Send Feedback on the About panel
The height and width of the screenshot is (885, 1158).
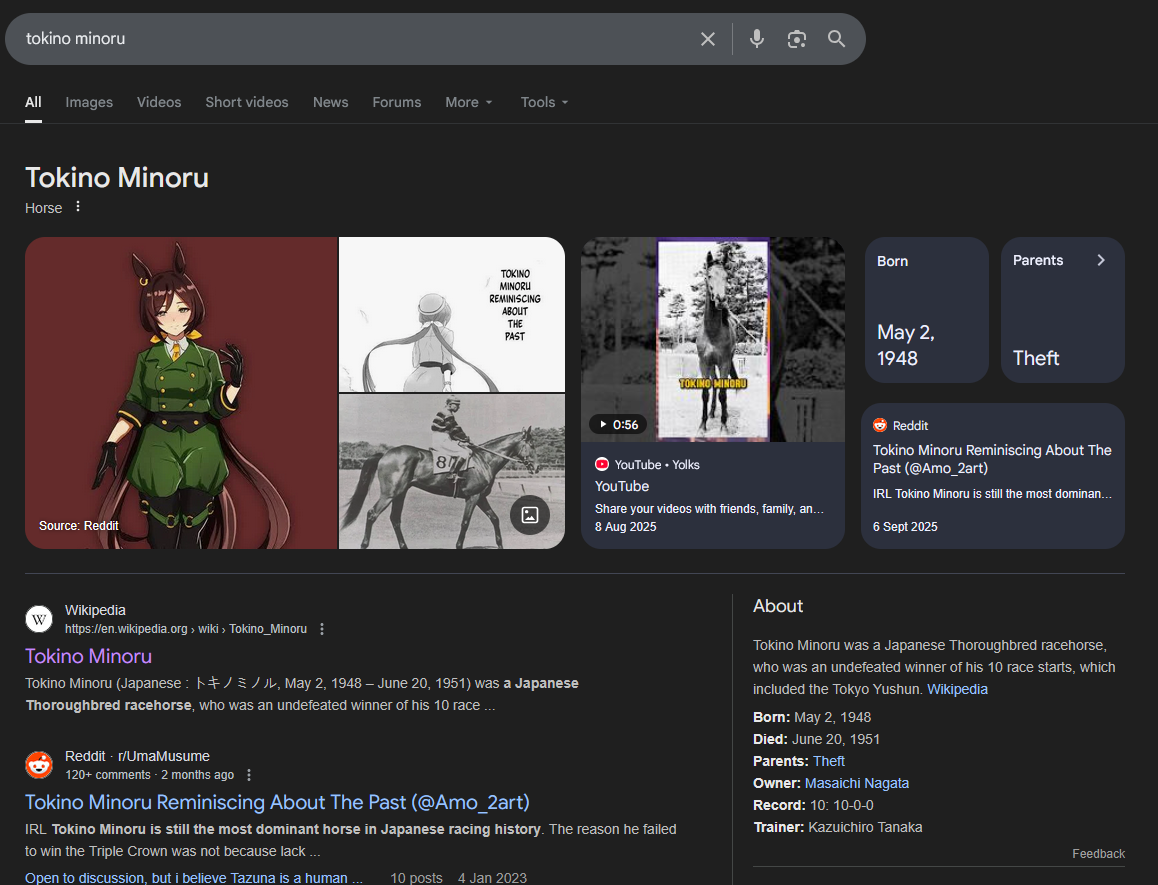point(1098,854)
